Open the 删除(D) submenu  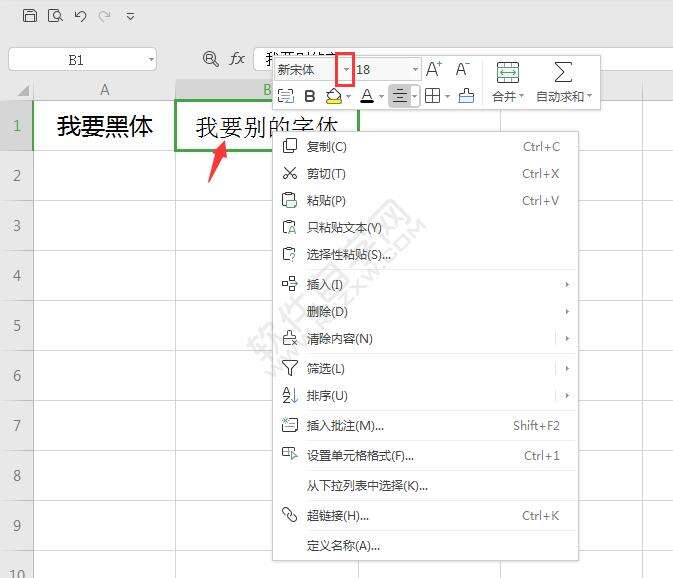(425, 312)
